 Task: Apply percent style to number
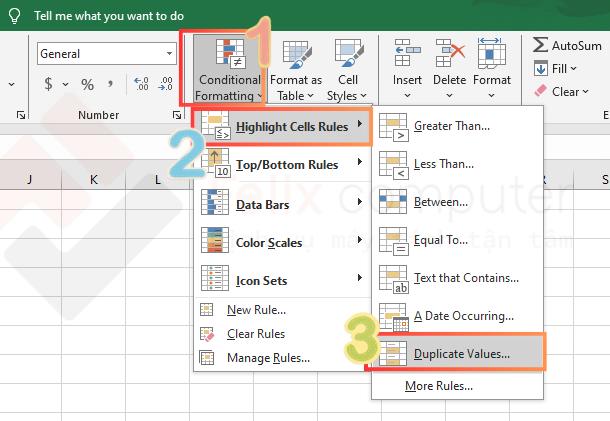point(87,85)
